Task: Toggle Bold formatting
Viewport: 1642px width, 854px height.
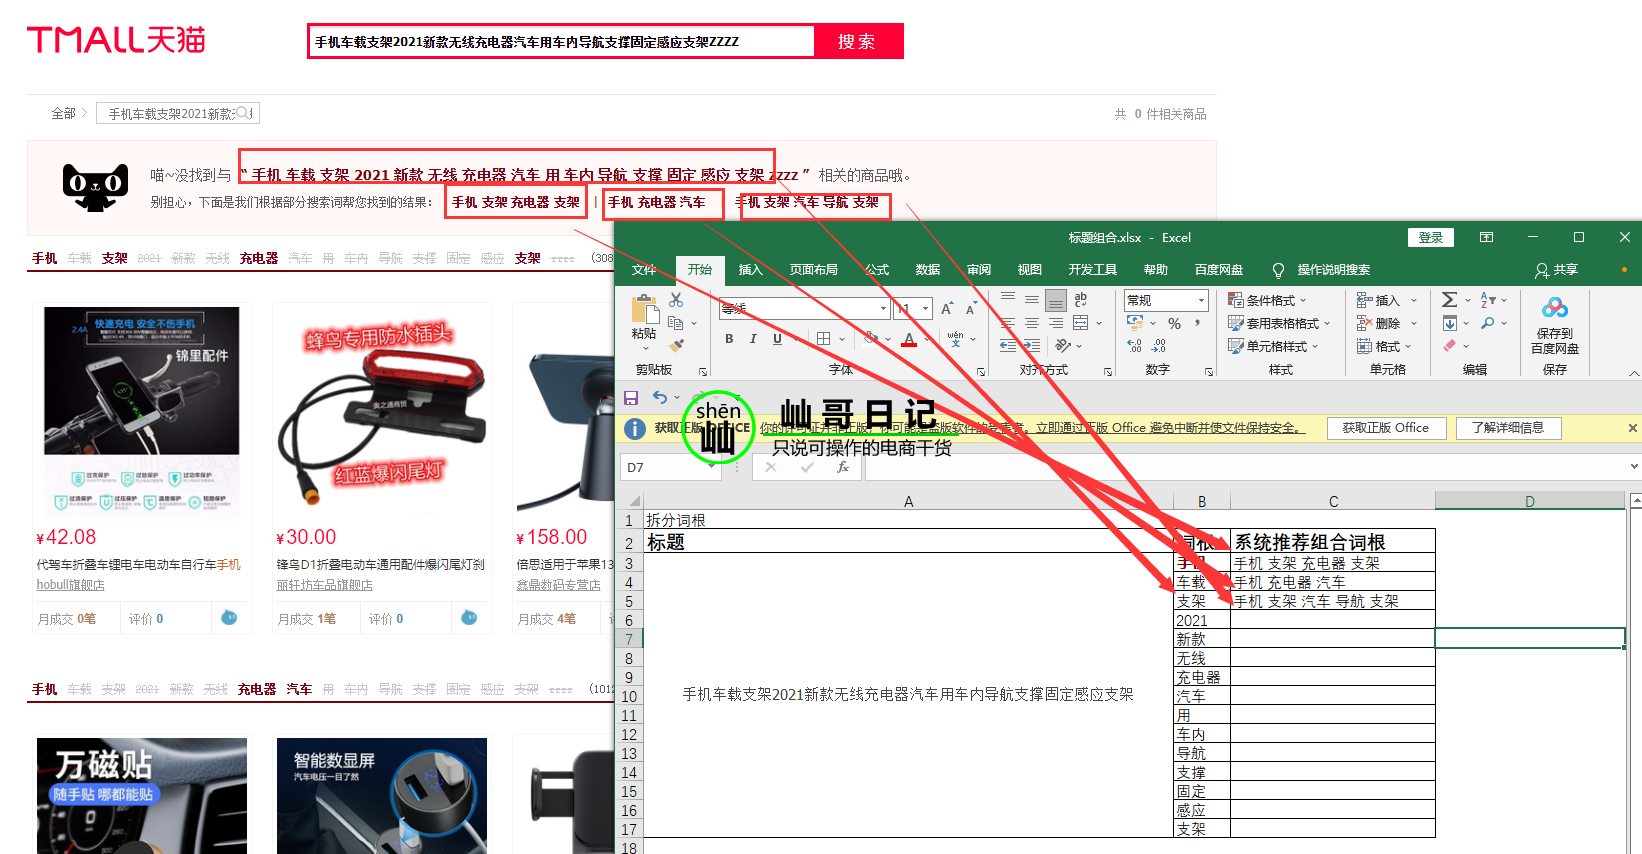Action: 729,339
